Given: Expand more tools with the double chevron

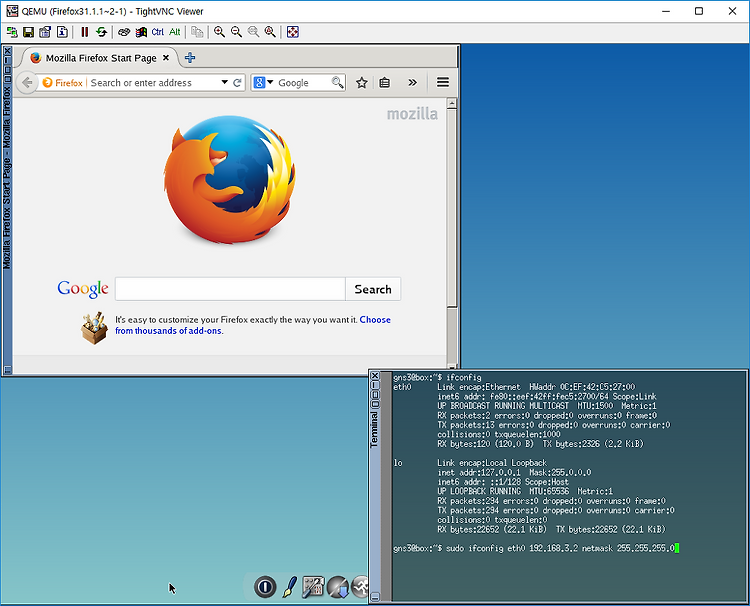Looking at the screenshot, I should point(412,83).
